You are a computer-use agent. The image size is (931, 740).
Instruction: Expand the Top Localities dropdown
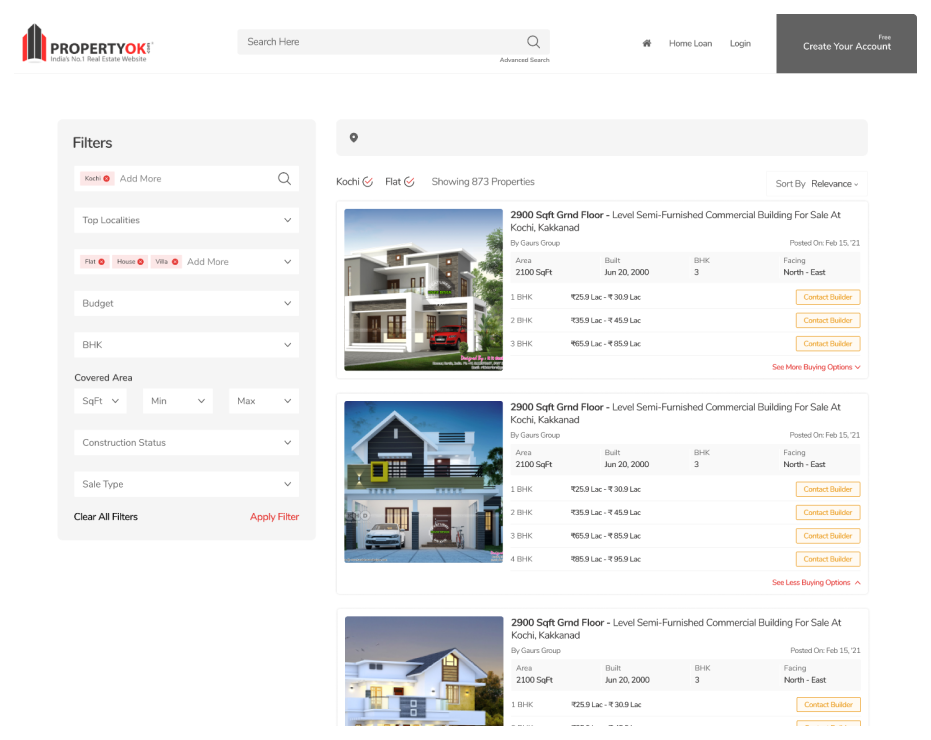point(186,220)
